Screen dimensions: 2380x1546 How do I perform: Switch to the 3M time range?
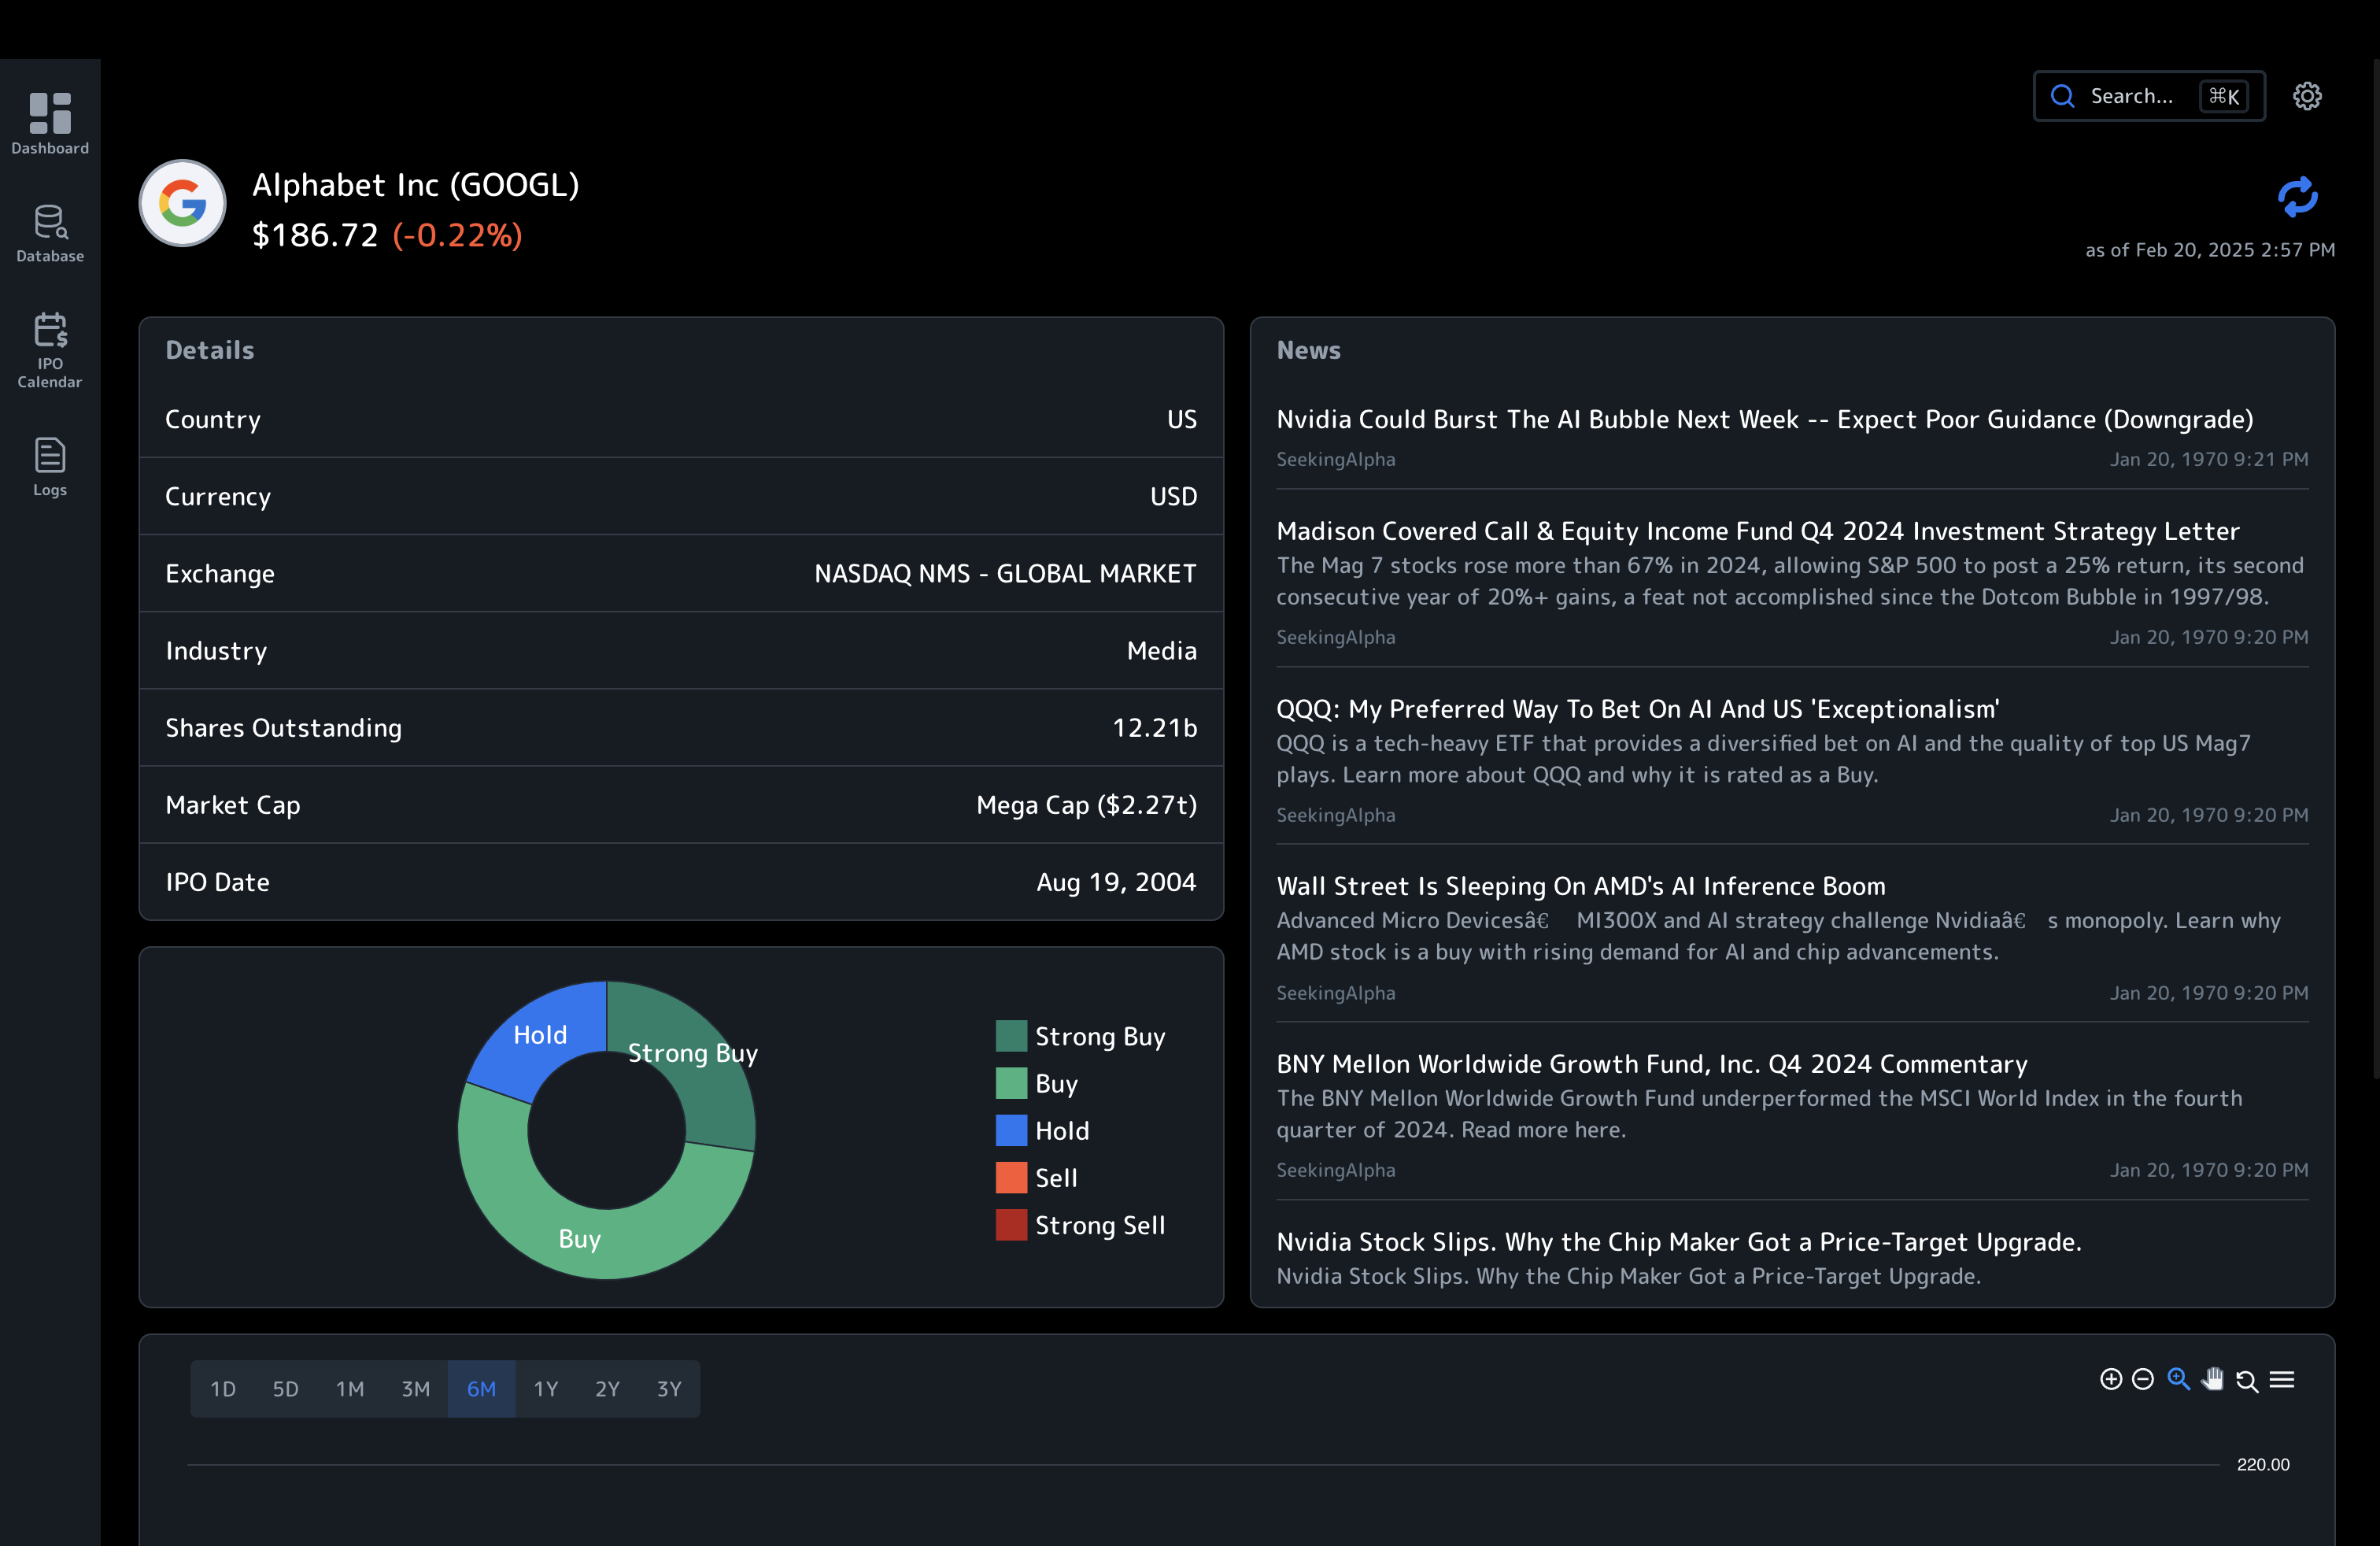416,1388
